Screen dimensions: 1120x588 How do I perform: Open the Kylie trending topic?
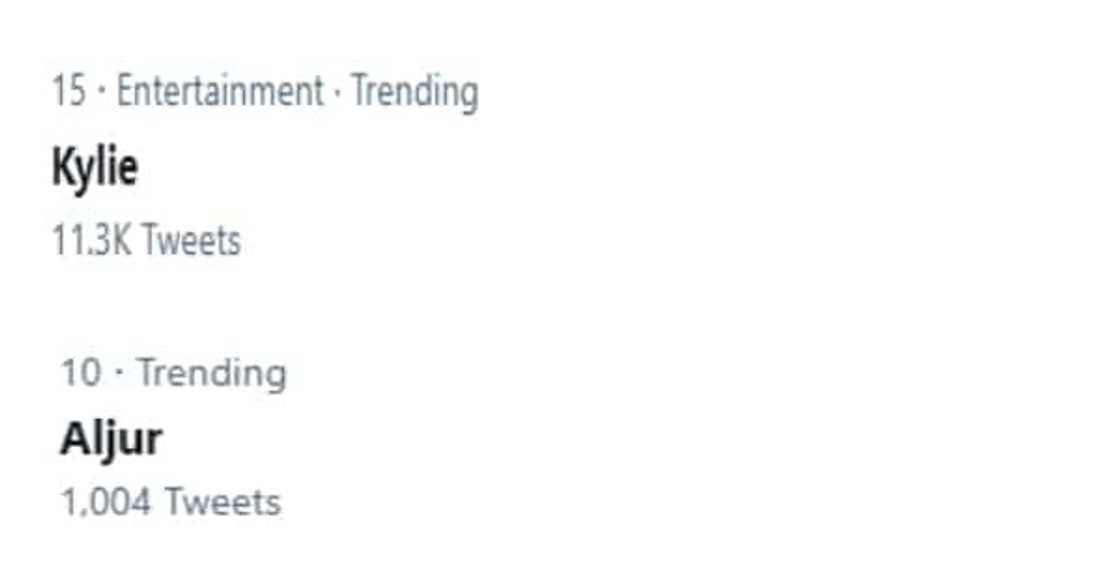coord(95,167)
